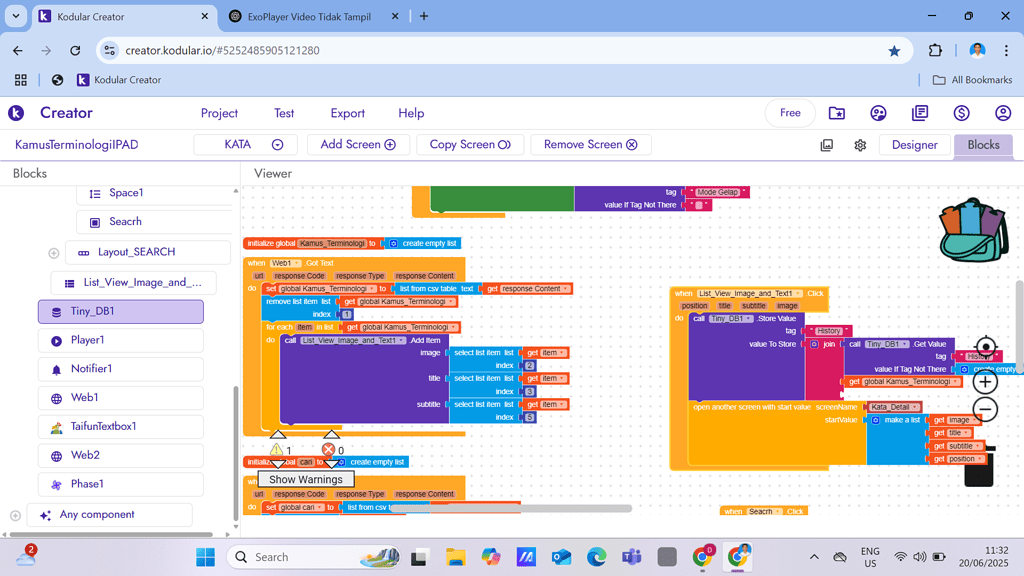
Task: Open the Export menu
Action: 347,113
